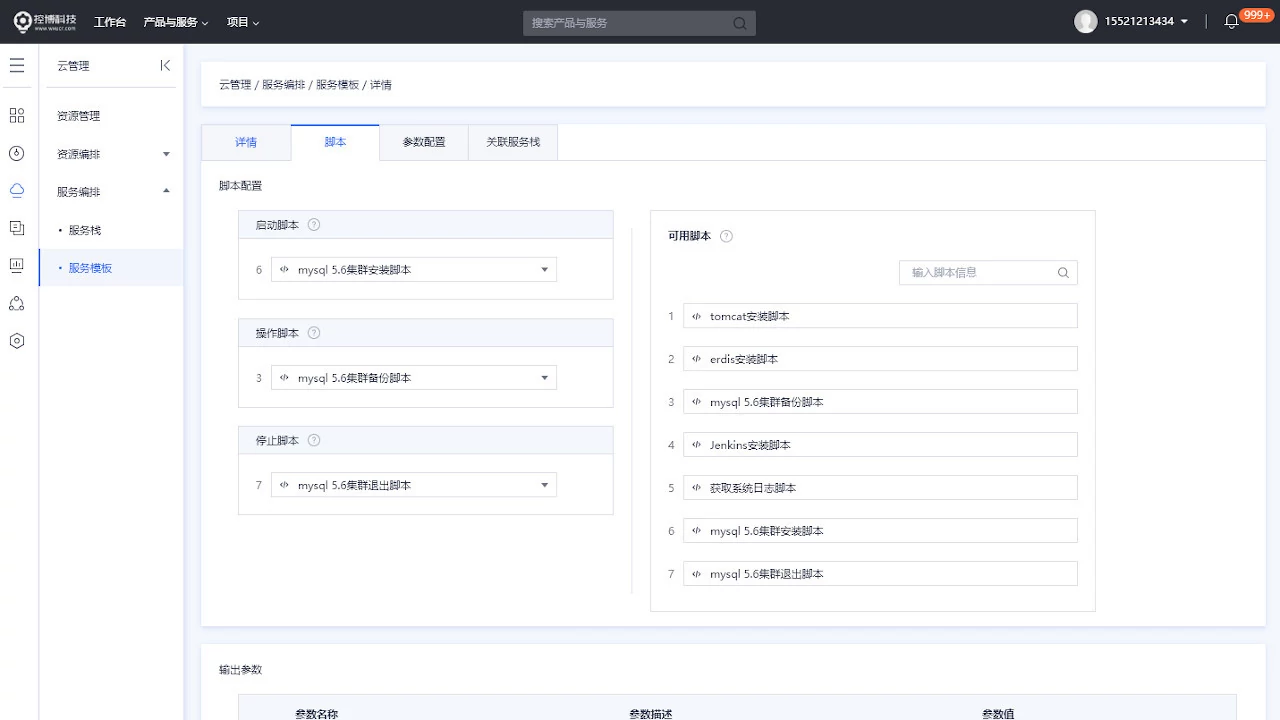
Task: Click the notification bell icon
Action: point(1231,21)
